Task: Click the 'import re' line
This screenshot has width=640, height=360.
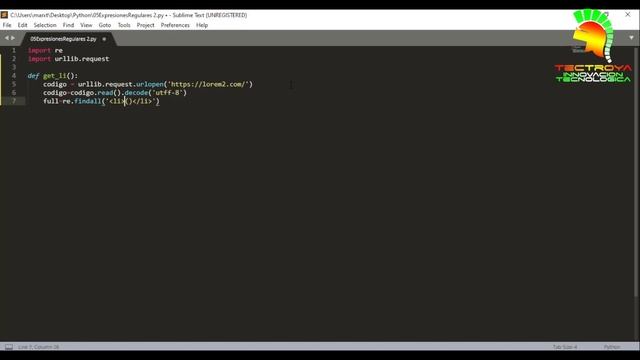Action: tap(45, 50)
